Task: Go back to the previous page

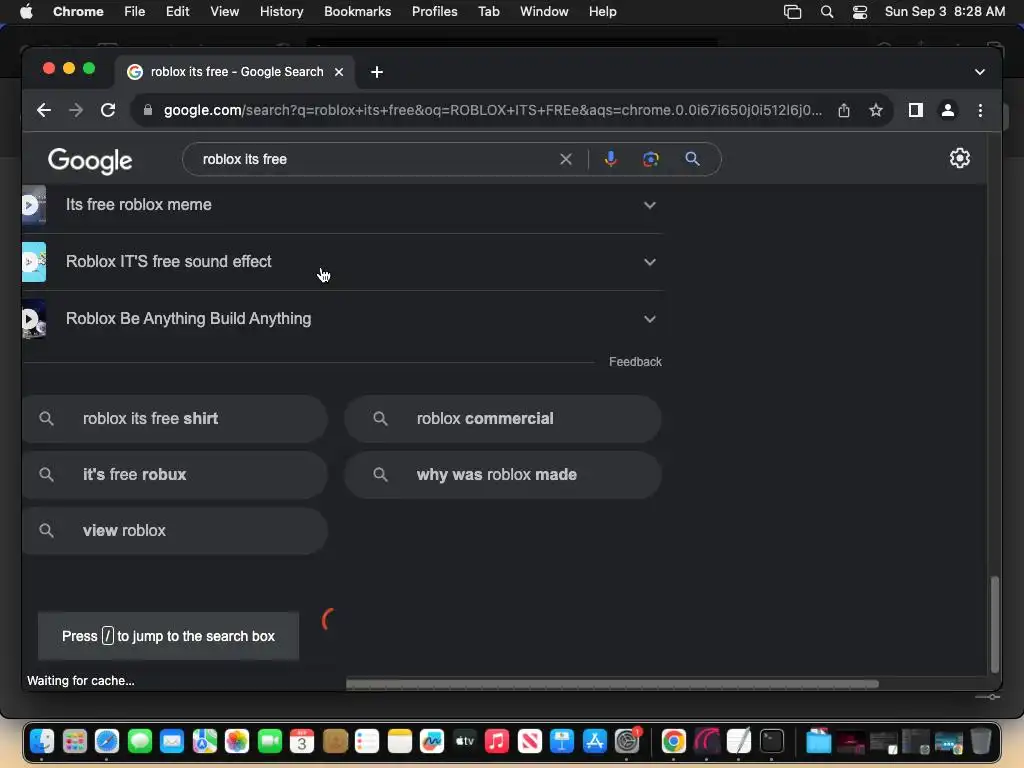Action: pyautogui.click(x=44, y=110)
